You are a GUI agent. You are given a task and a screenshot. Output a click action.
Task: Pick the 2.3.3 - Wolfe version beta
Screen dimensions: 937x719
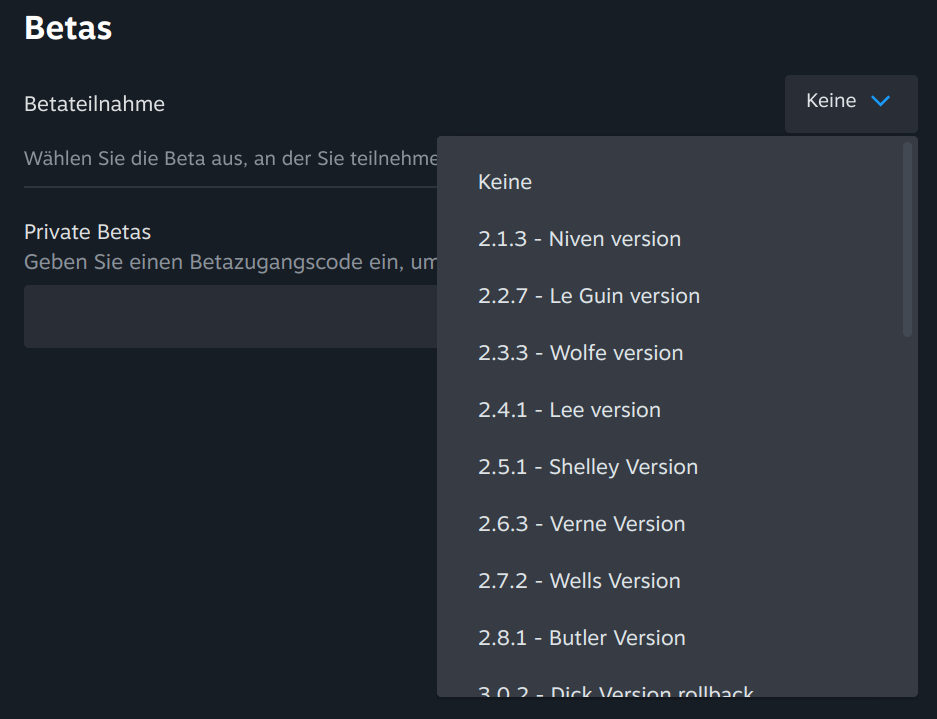[580, 353]
